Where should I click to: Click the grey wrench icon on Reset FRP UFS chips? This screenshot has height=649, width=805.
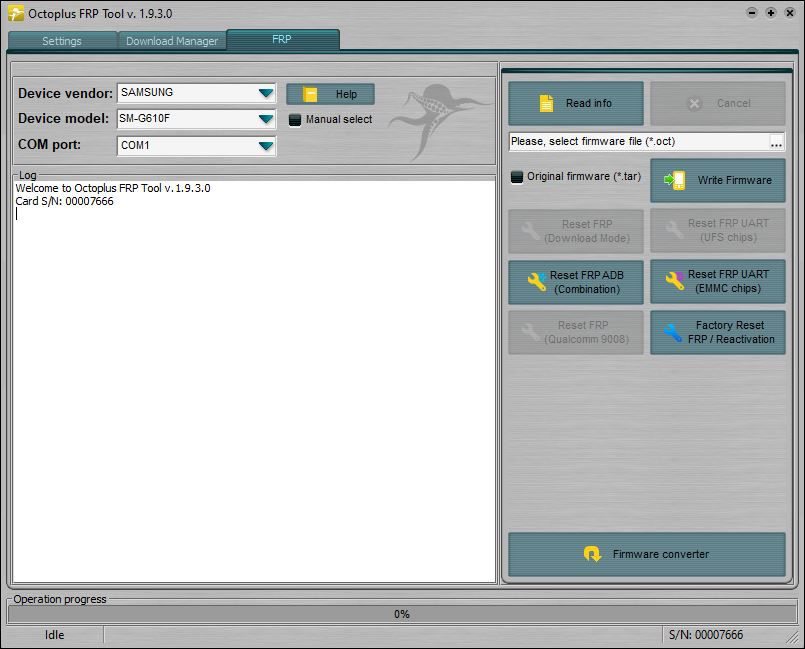(x=674, y=230)
